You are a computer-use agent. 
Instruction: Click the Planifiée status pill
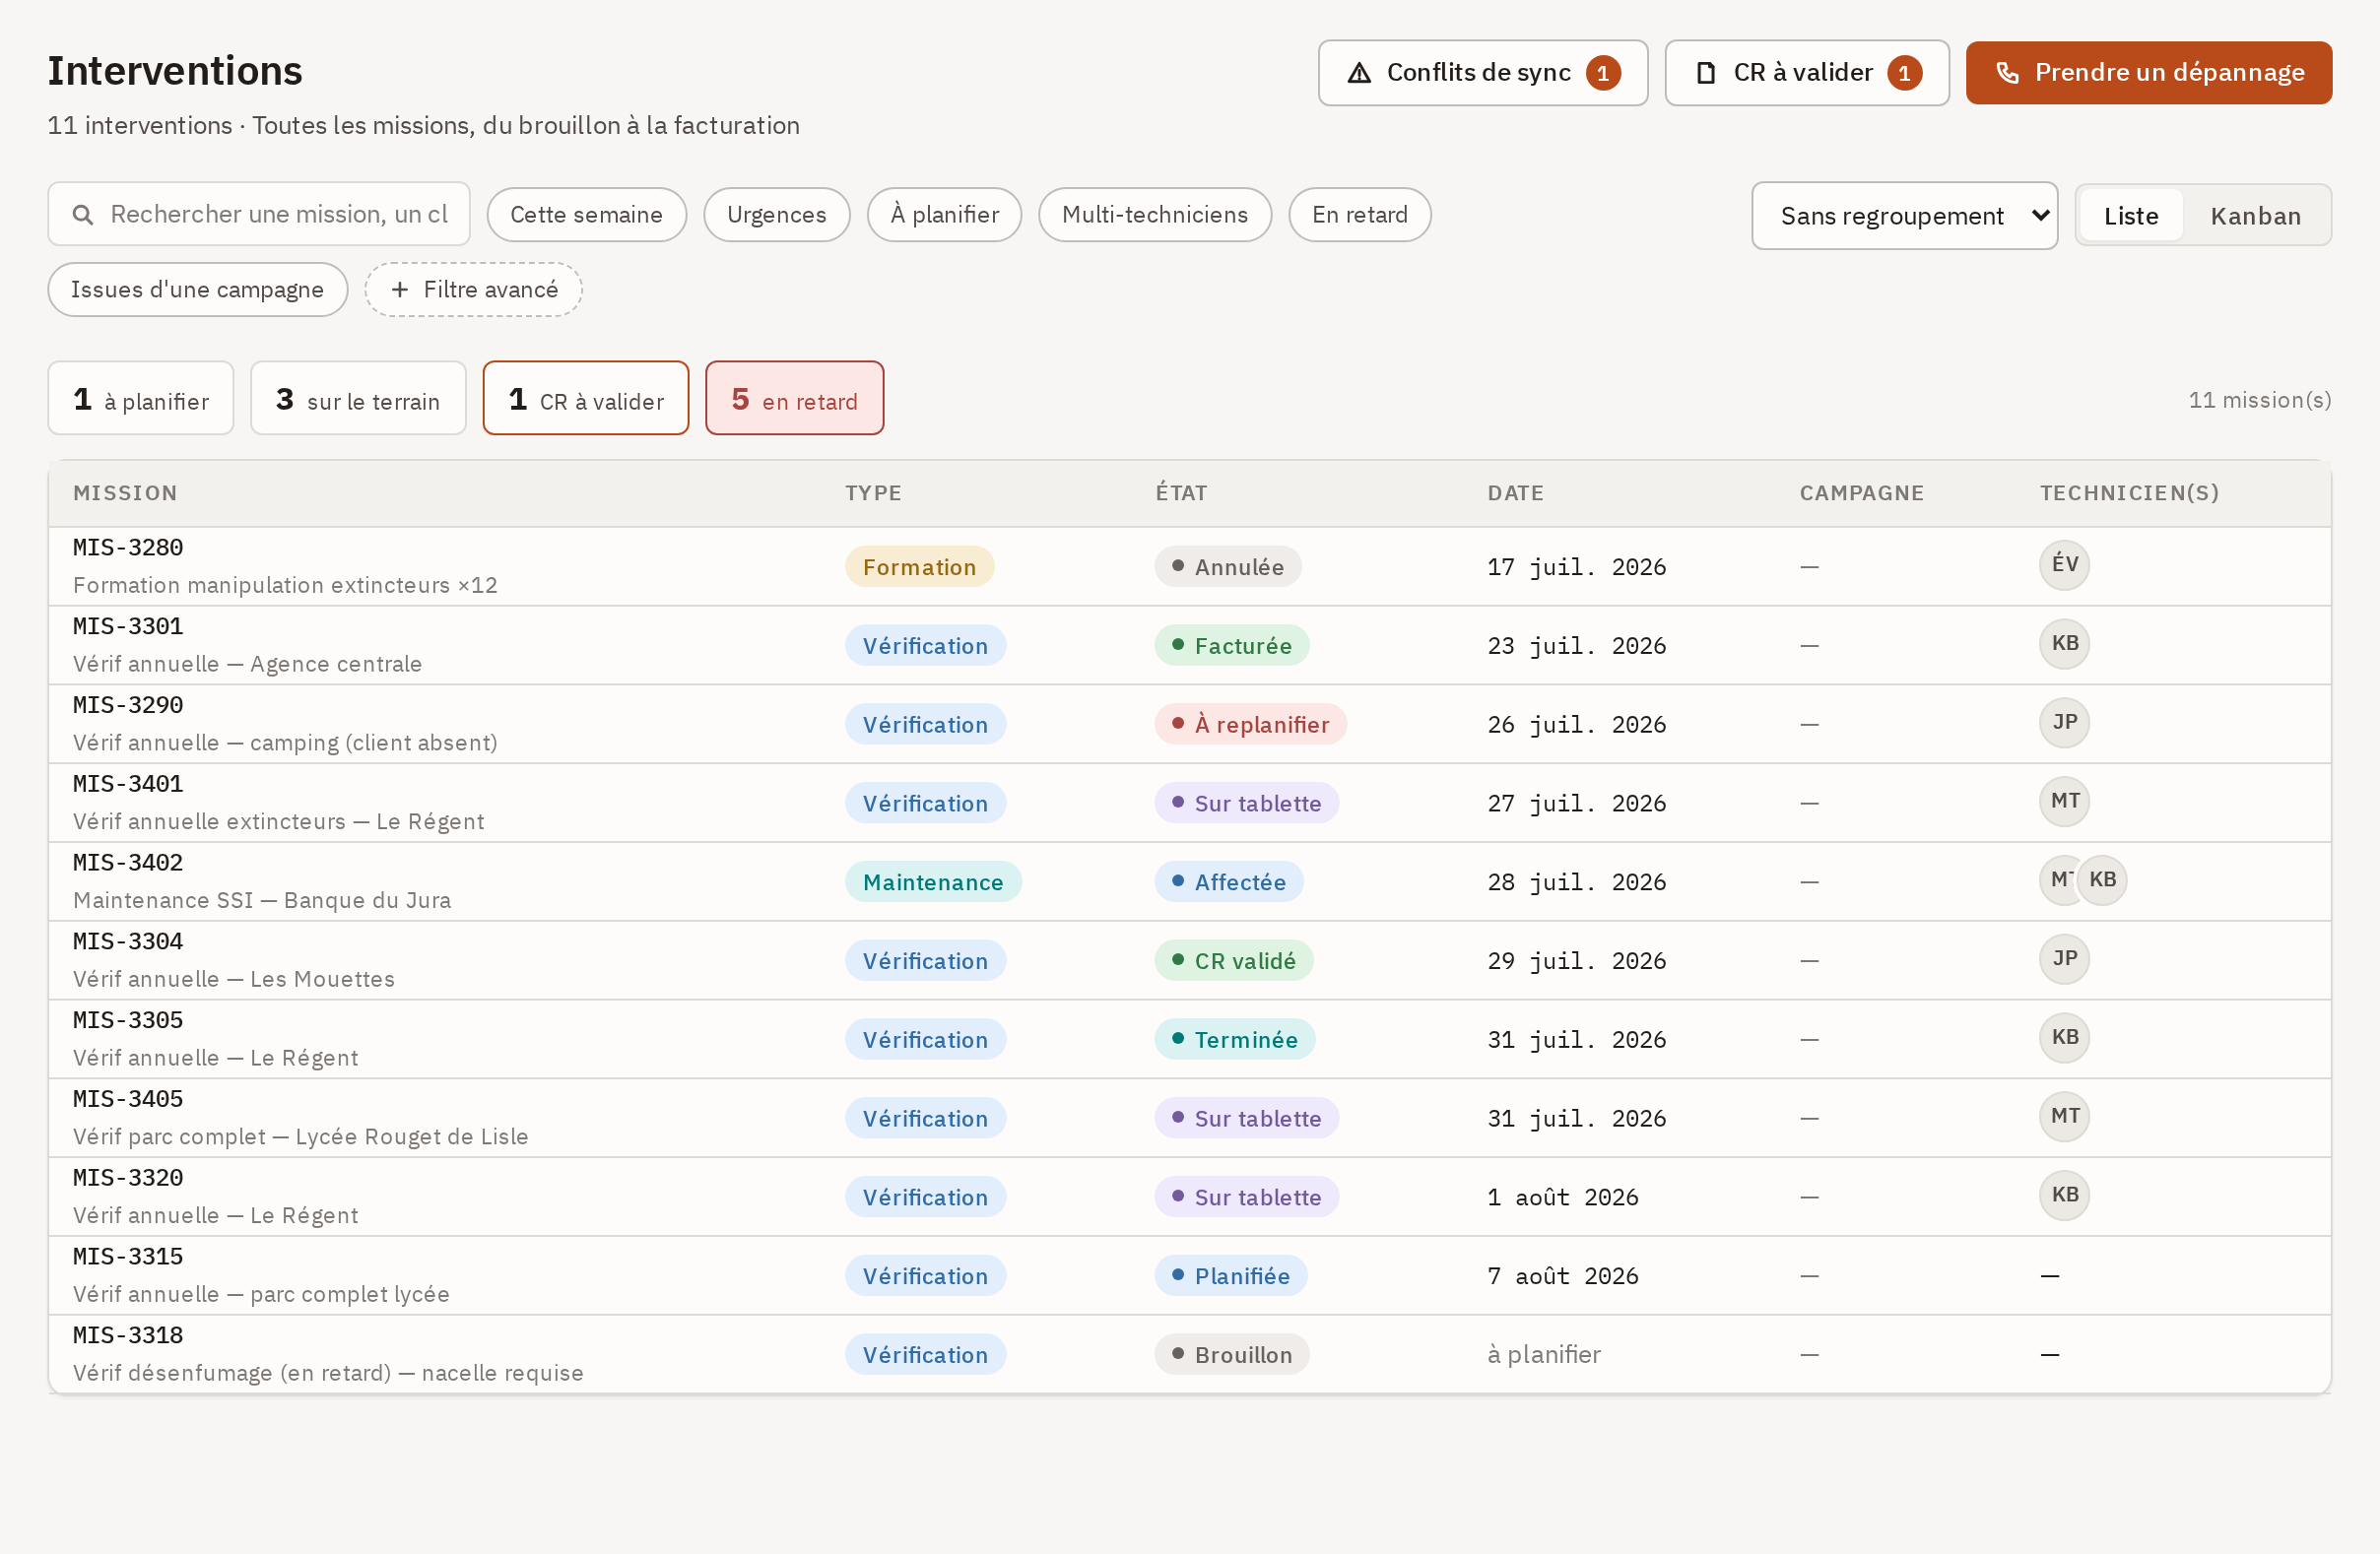tap(1230, 1276)
